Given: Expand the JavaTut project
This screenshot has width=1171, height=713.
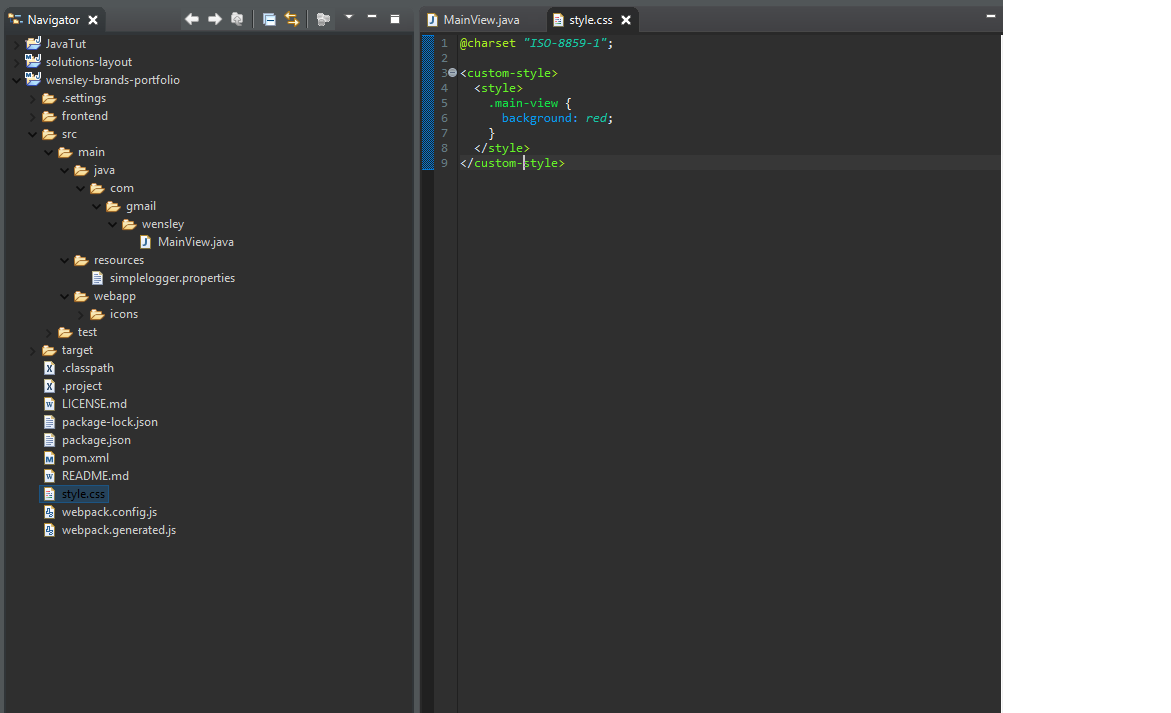Looking at the screenshot, I should (x=17, y=44).
